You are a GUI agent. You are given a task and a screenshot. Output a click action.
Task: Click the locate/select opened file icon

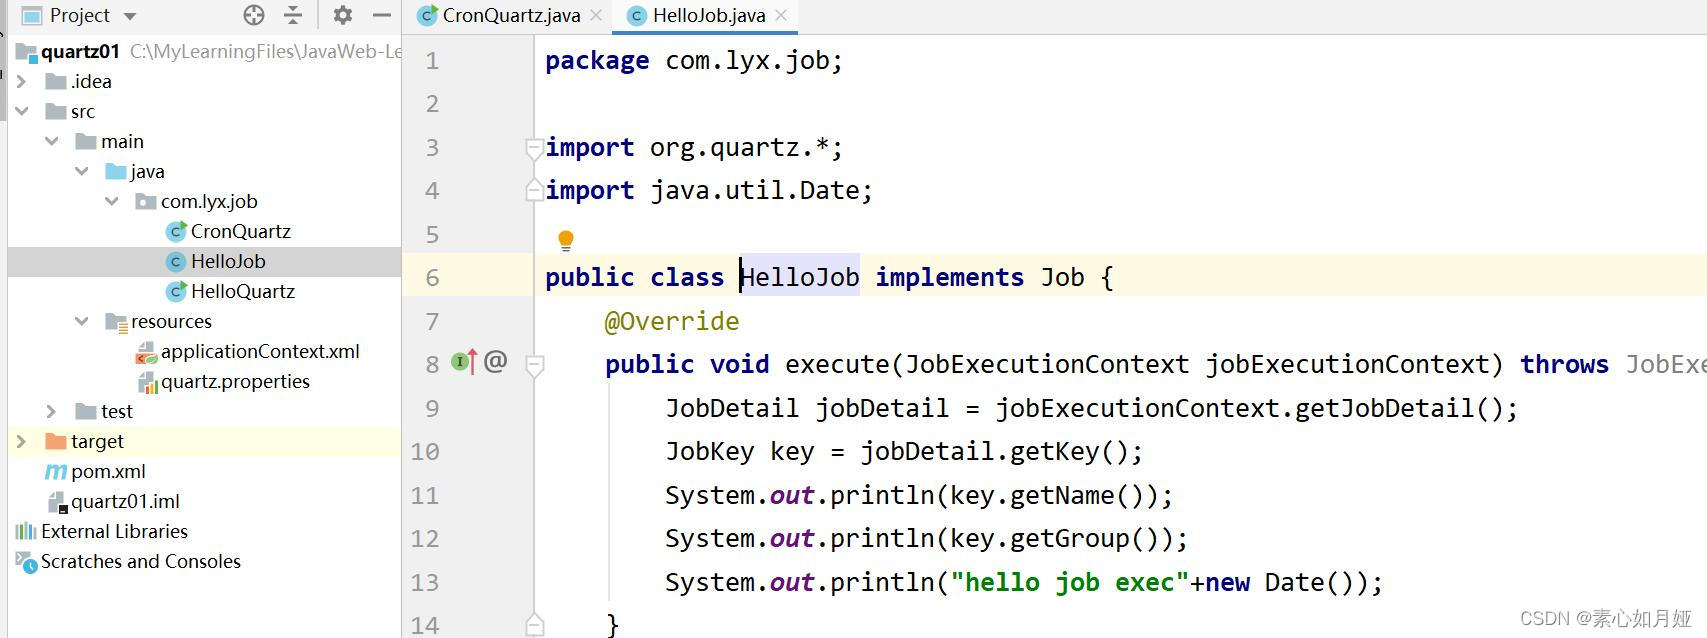tap(254, 15)
